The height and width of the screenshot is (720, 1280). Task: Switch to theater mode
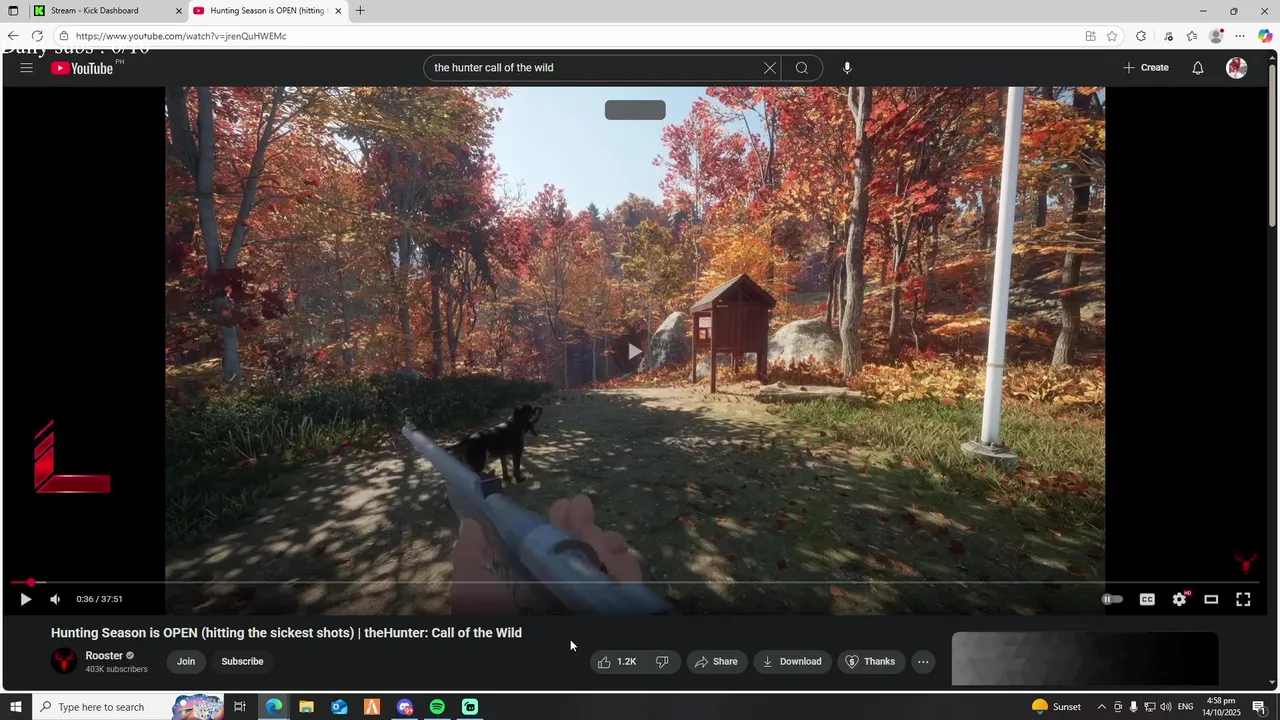click(x=1211, y=599)
